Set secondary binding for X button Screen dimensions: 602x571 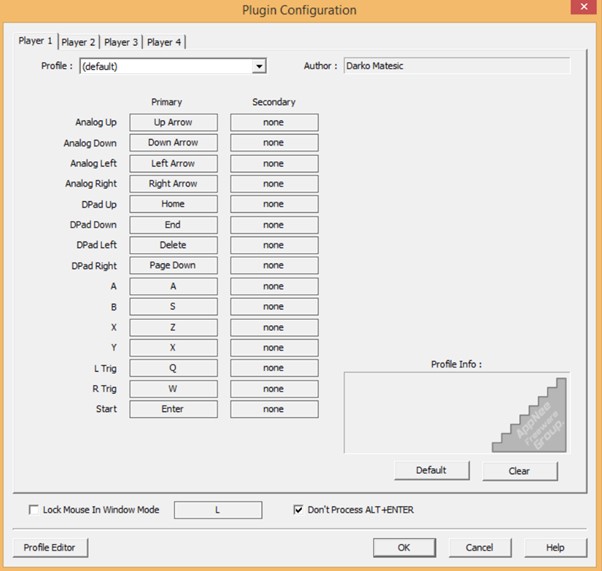pos(274,328)
